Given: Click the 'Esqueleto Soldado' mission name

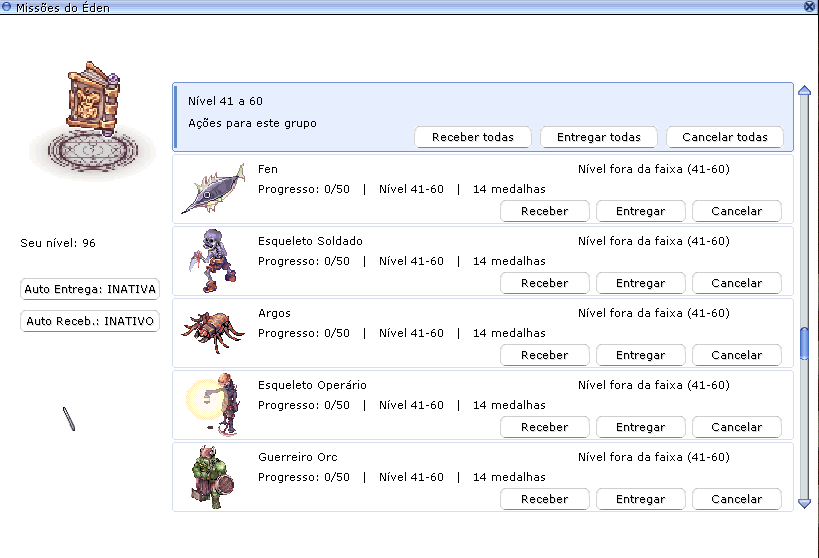Looking at the screenshot, I should 310,241.
